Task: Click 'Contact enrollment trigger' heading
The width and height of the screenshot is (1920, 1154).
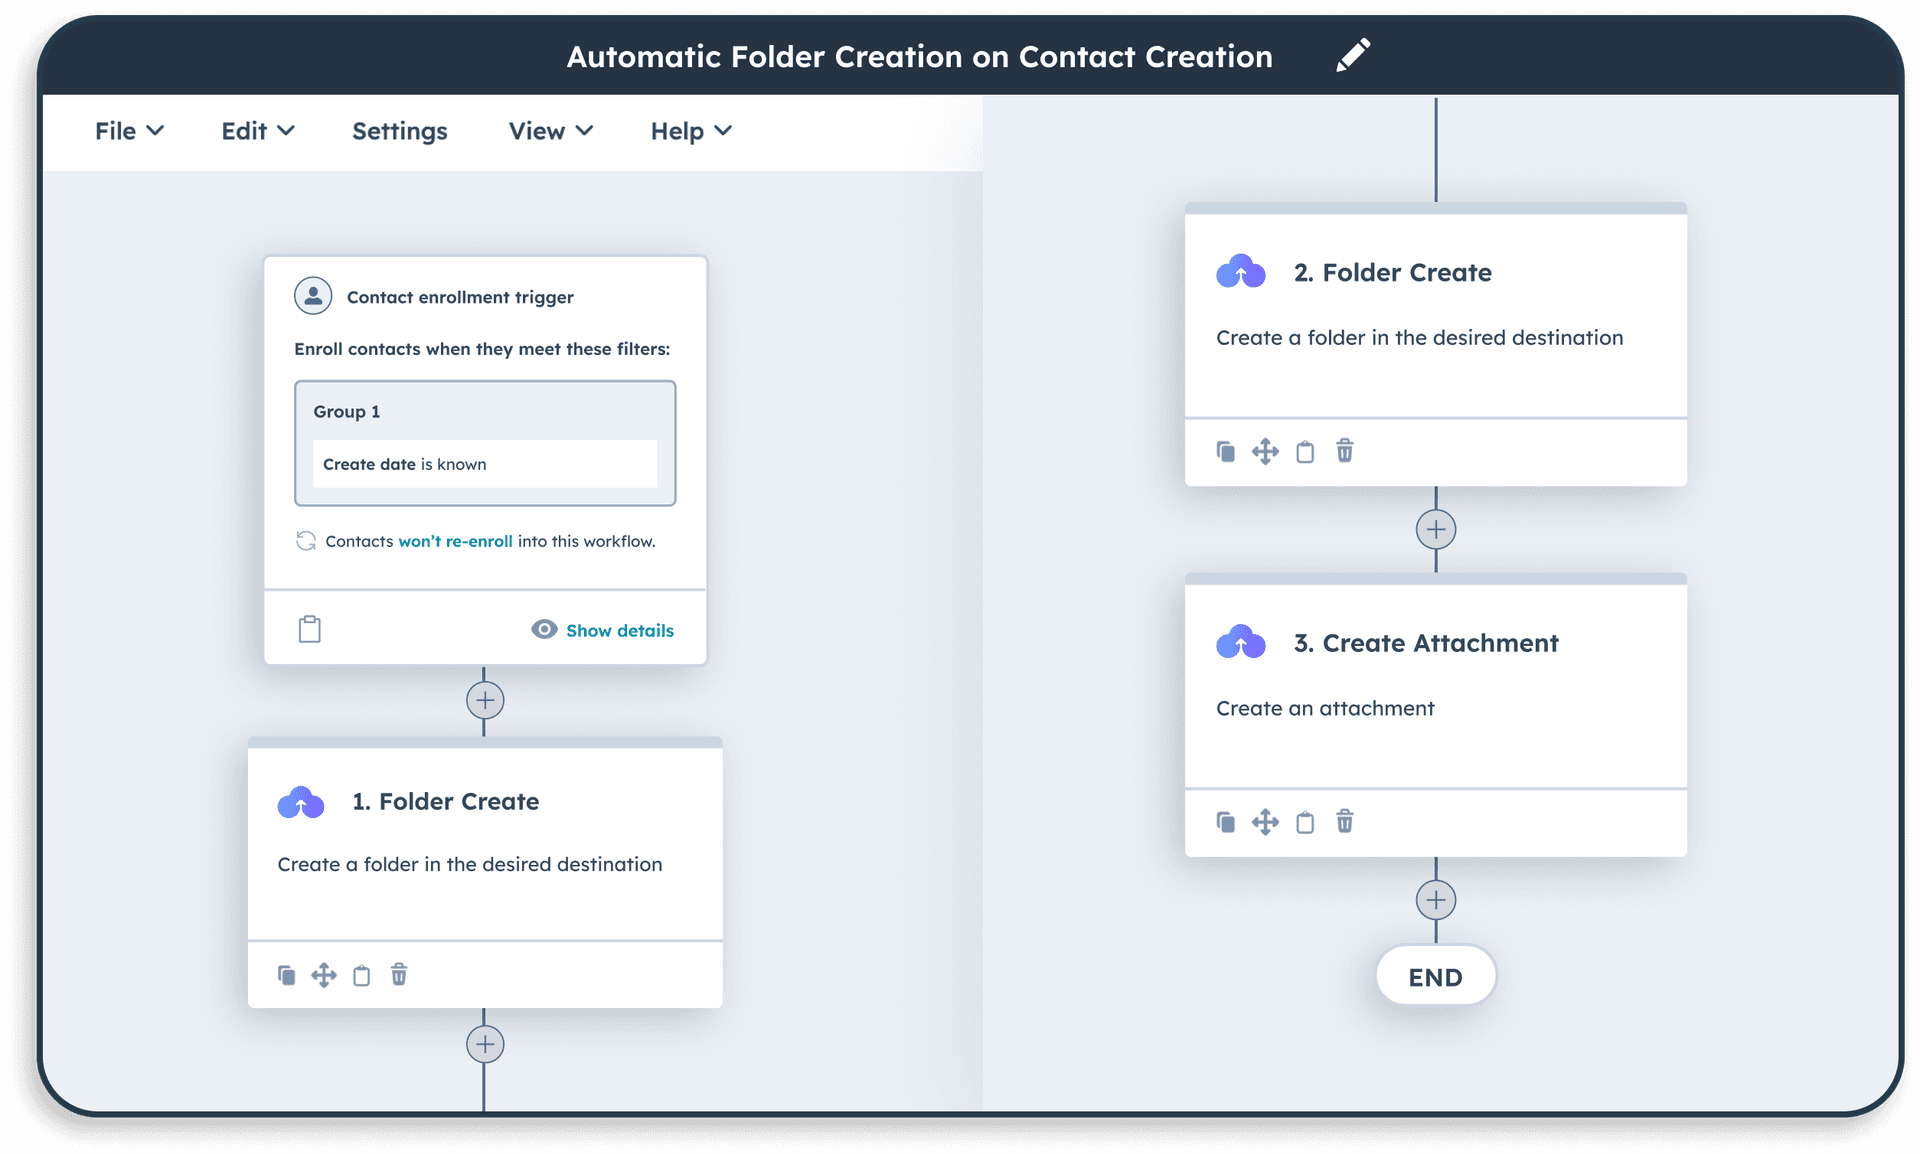Action: click(x=460, y=297)
